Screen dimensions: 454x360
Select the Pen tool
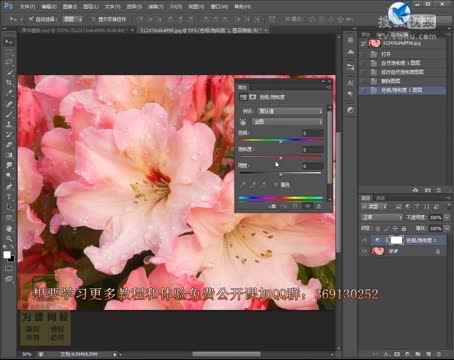point(9,187)
